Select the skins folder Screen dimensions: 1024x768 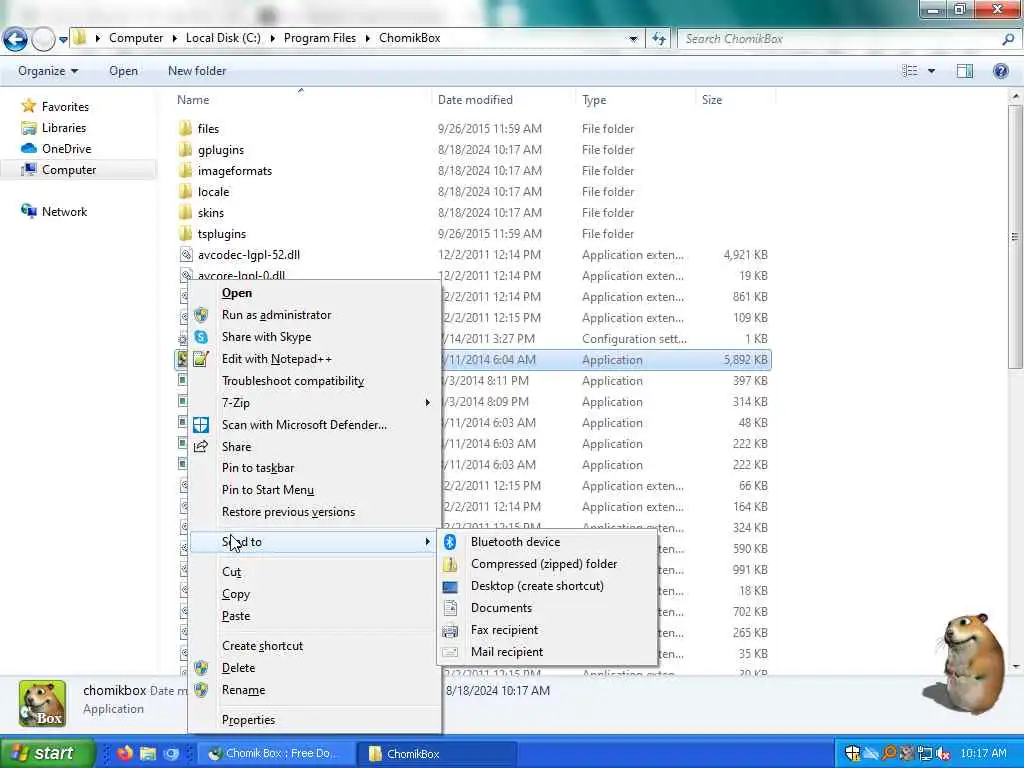point(210,212)
